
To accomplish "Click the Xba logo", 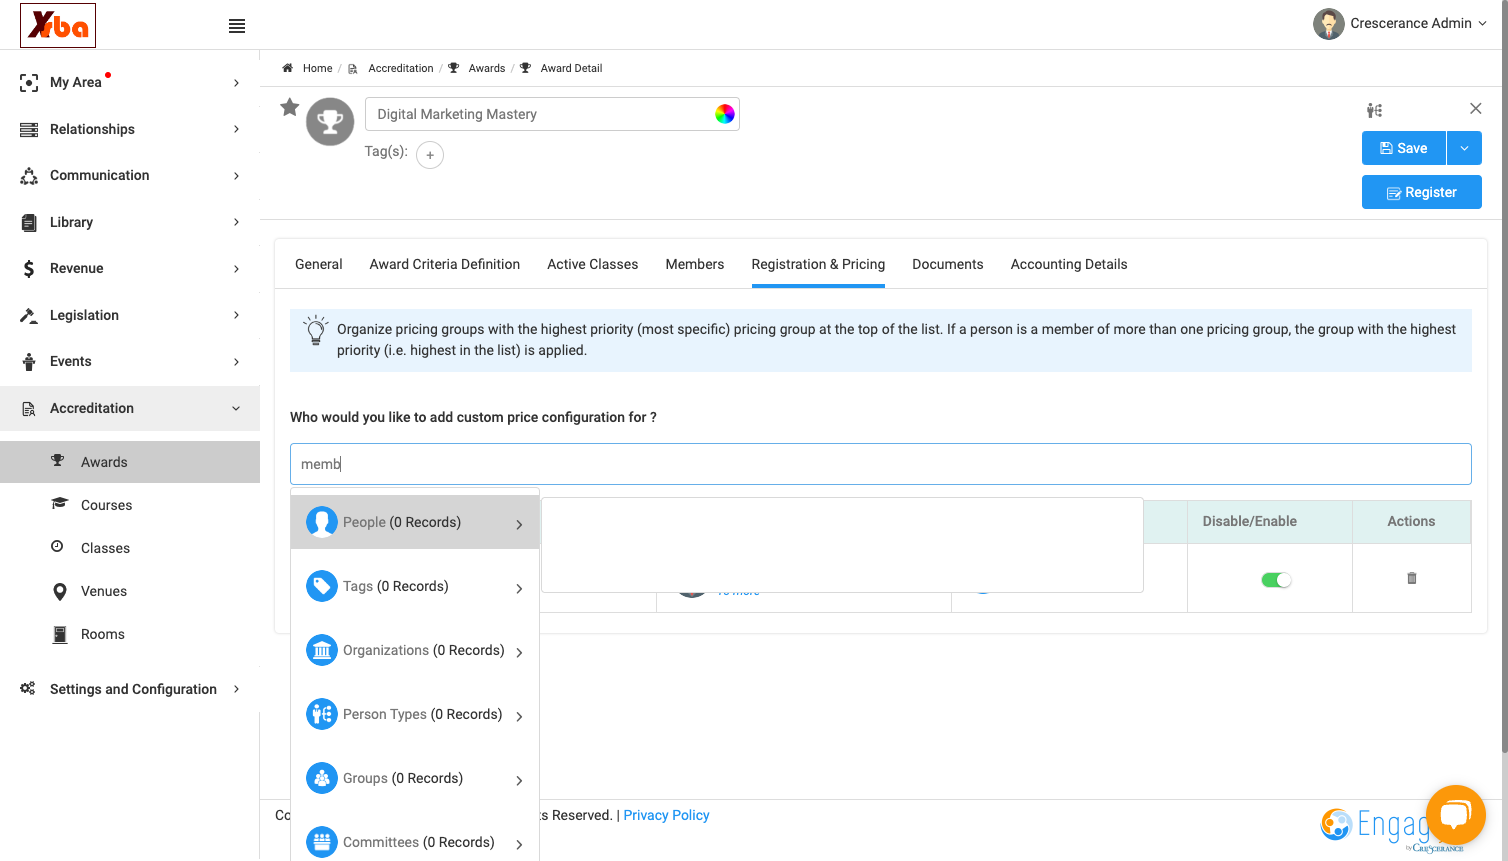I will coord(58,25).
